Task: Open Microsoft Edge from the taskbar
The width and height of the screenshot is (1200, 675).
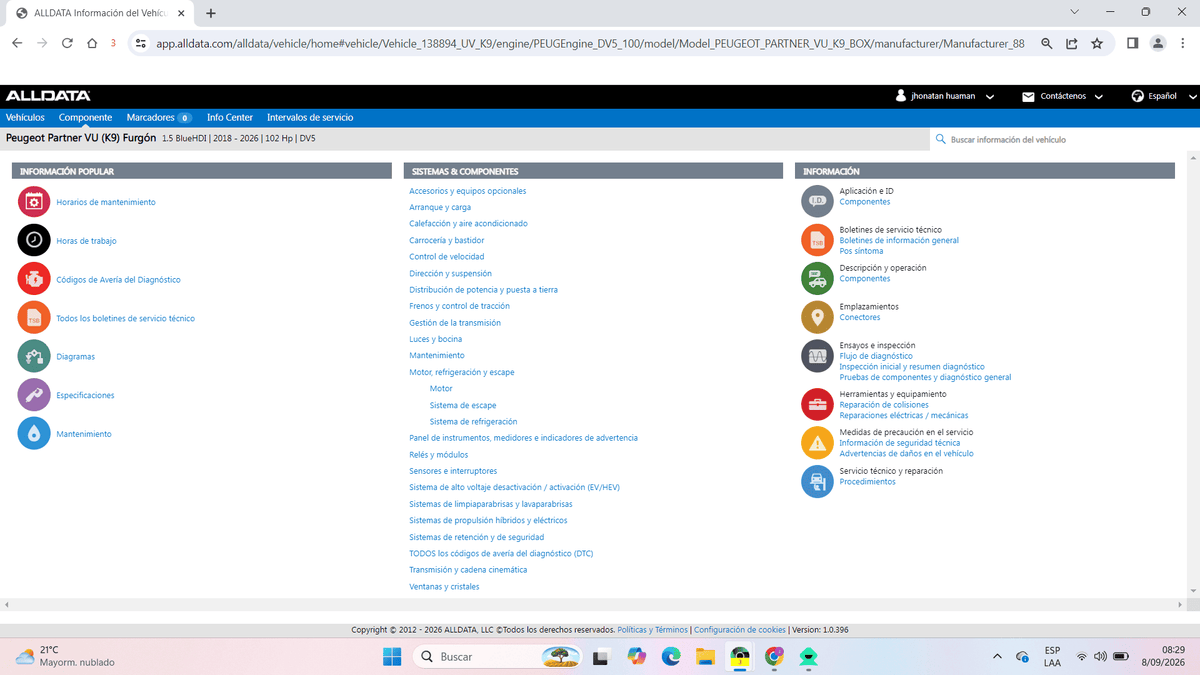Action: pos(671,657)
